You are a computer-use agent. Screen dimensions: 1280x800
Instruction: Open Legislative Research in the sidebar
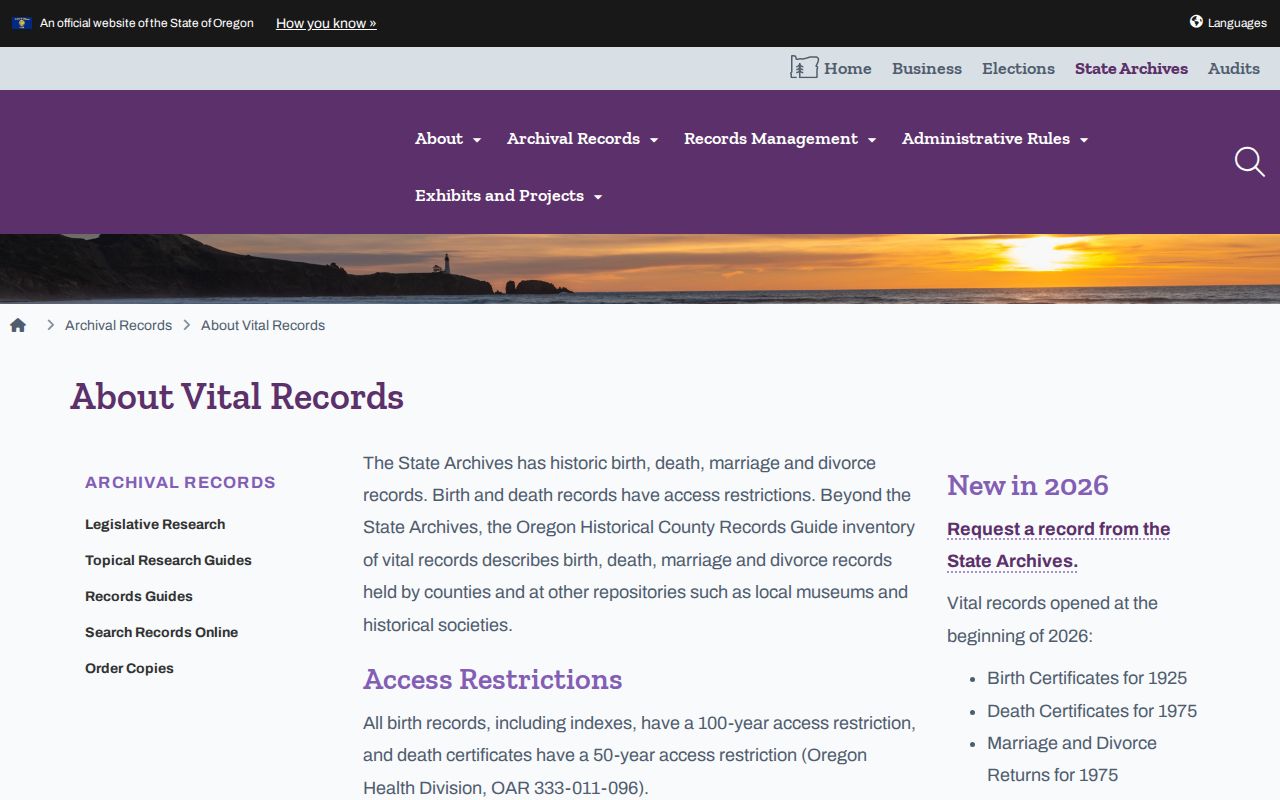[155, 524]
